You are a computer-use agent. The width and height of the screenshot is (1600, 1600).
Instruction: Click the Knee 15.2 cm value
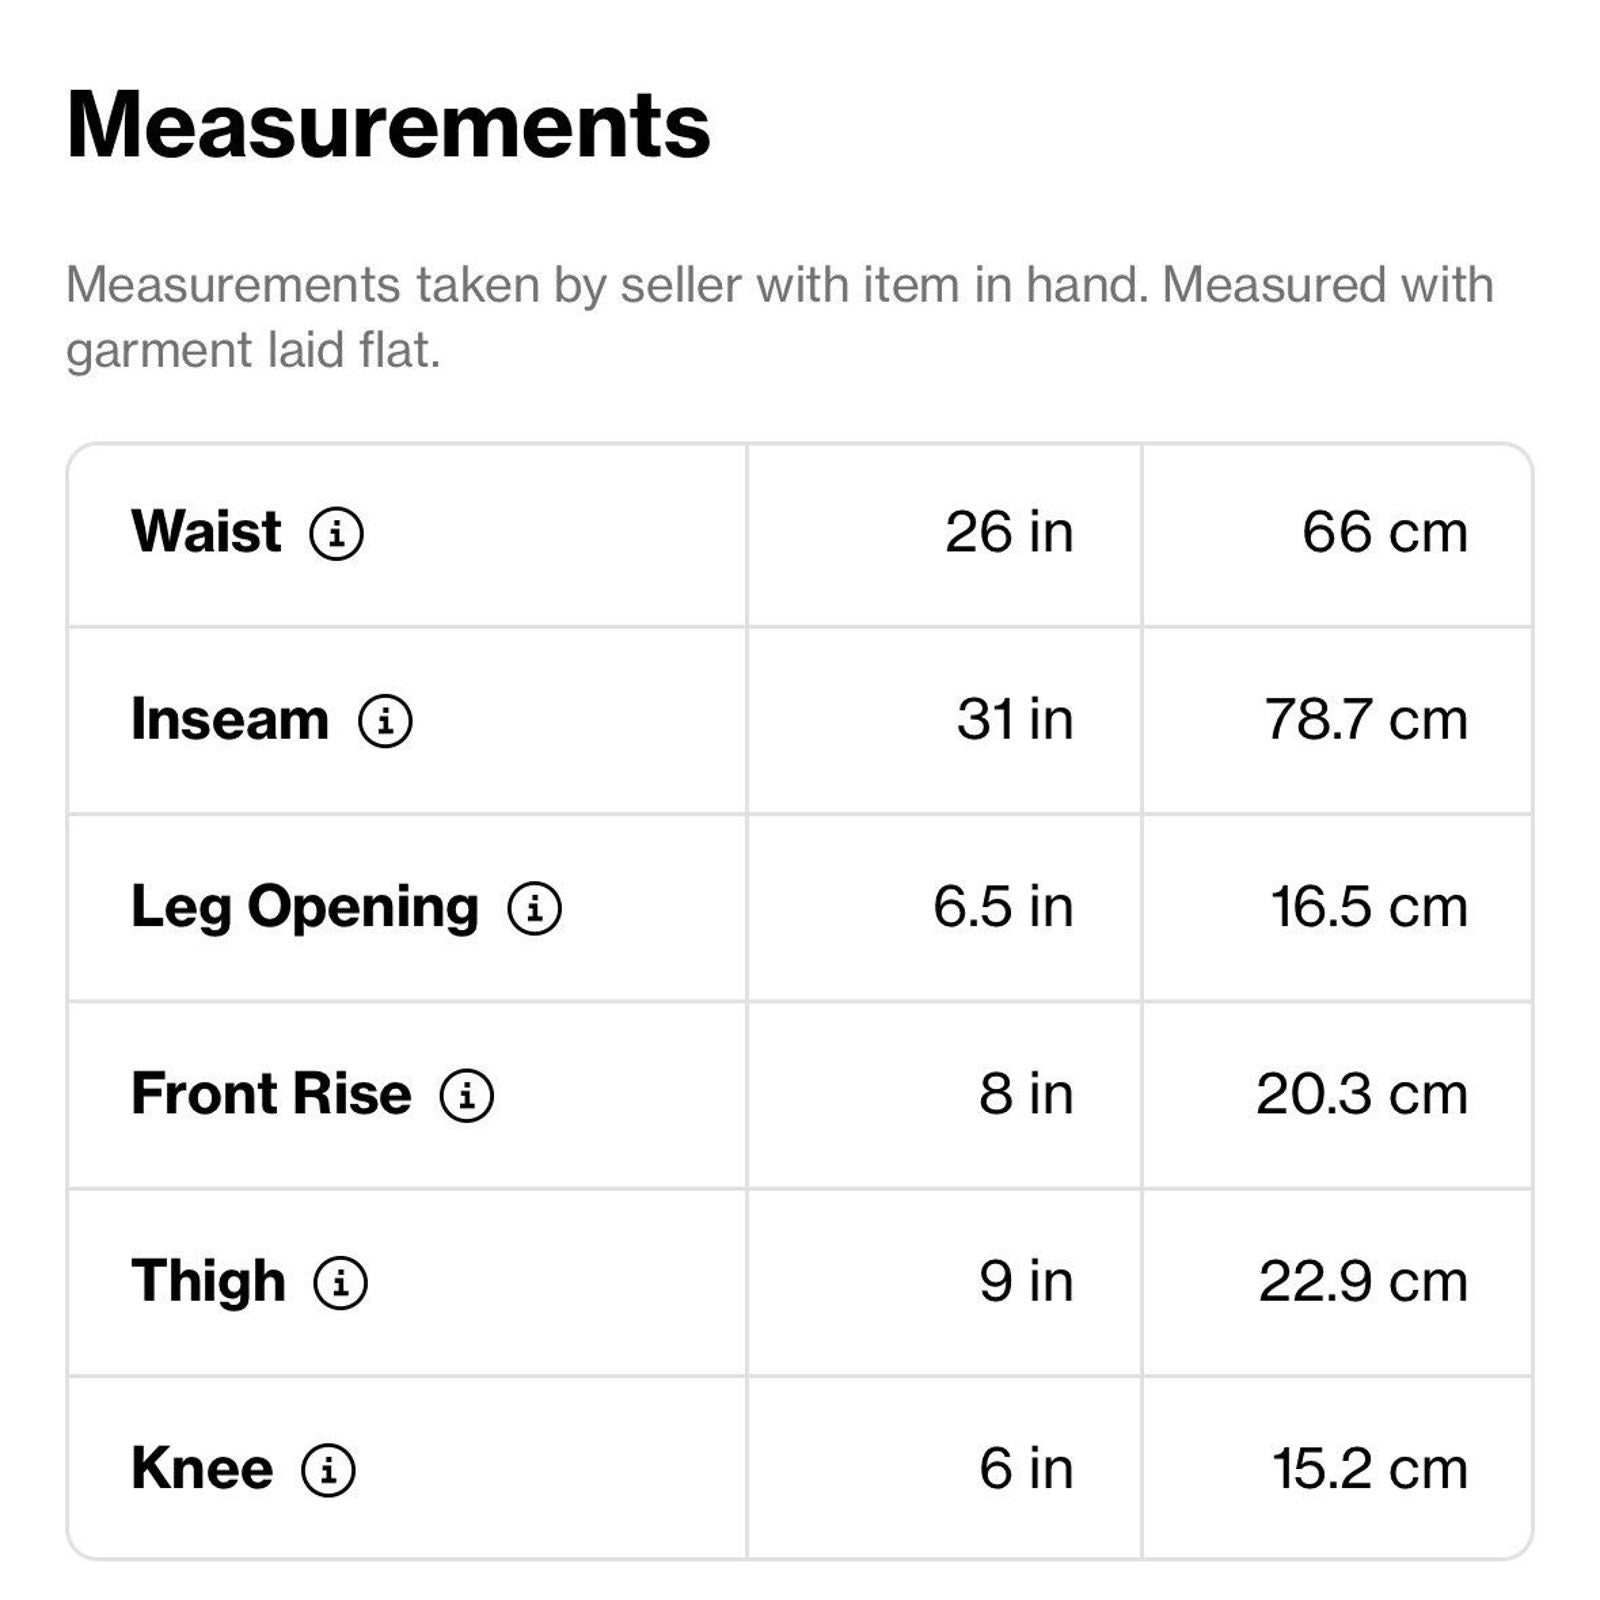(x=1369, y=1469)
